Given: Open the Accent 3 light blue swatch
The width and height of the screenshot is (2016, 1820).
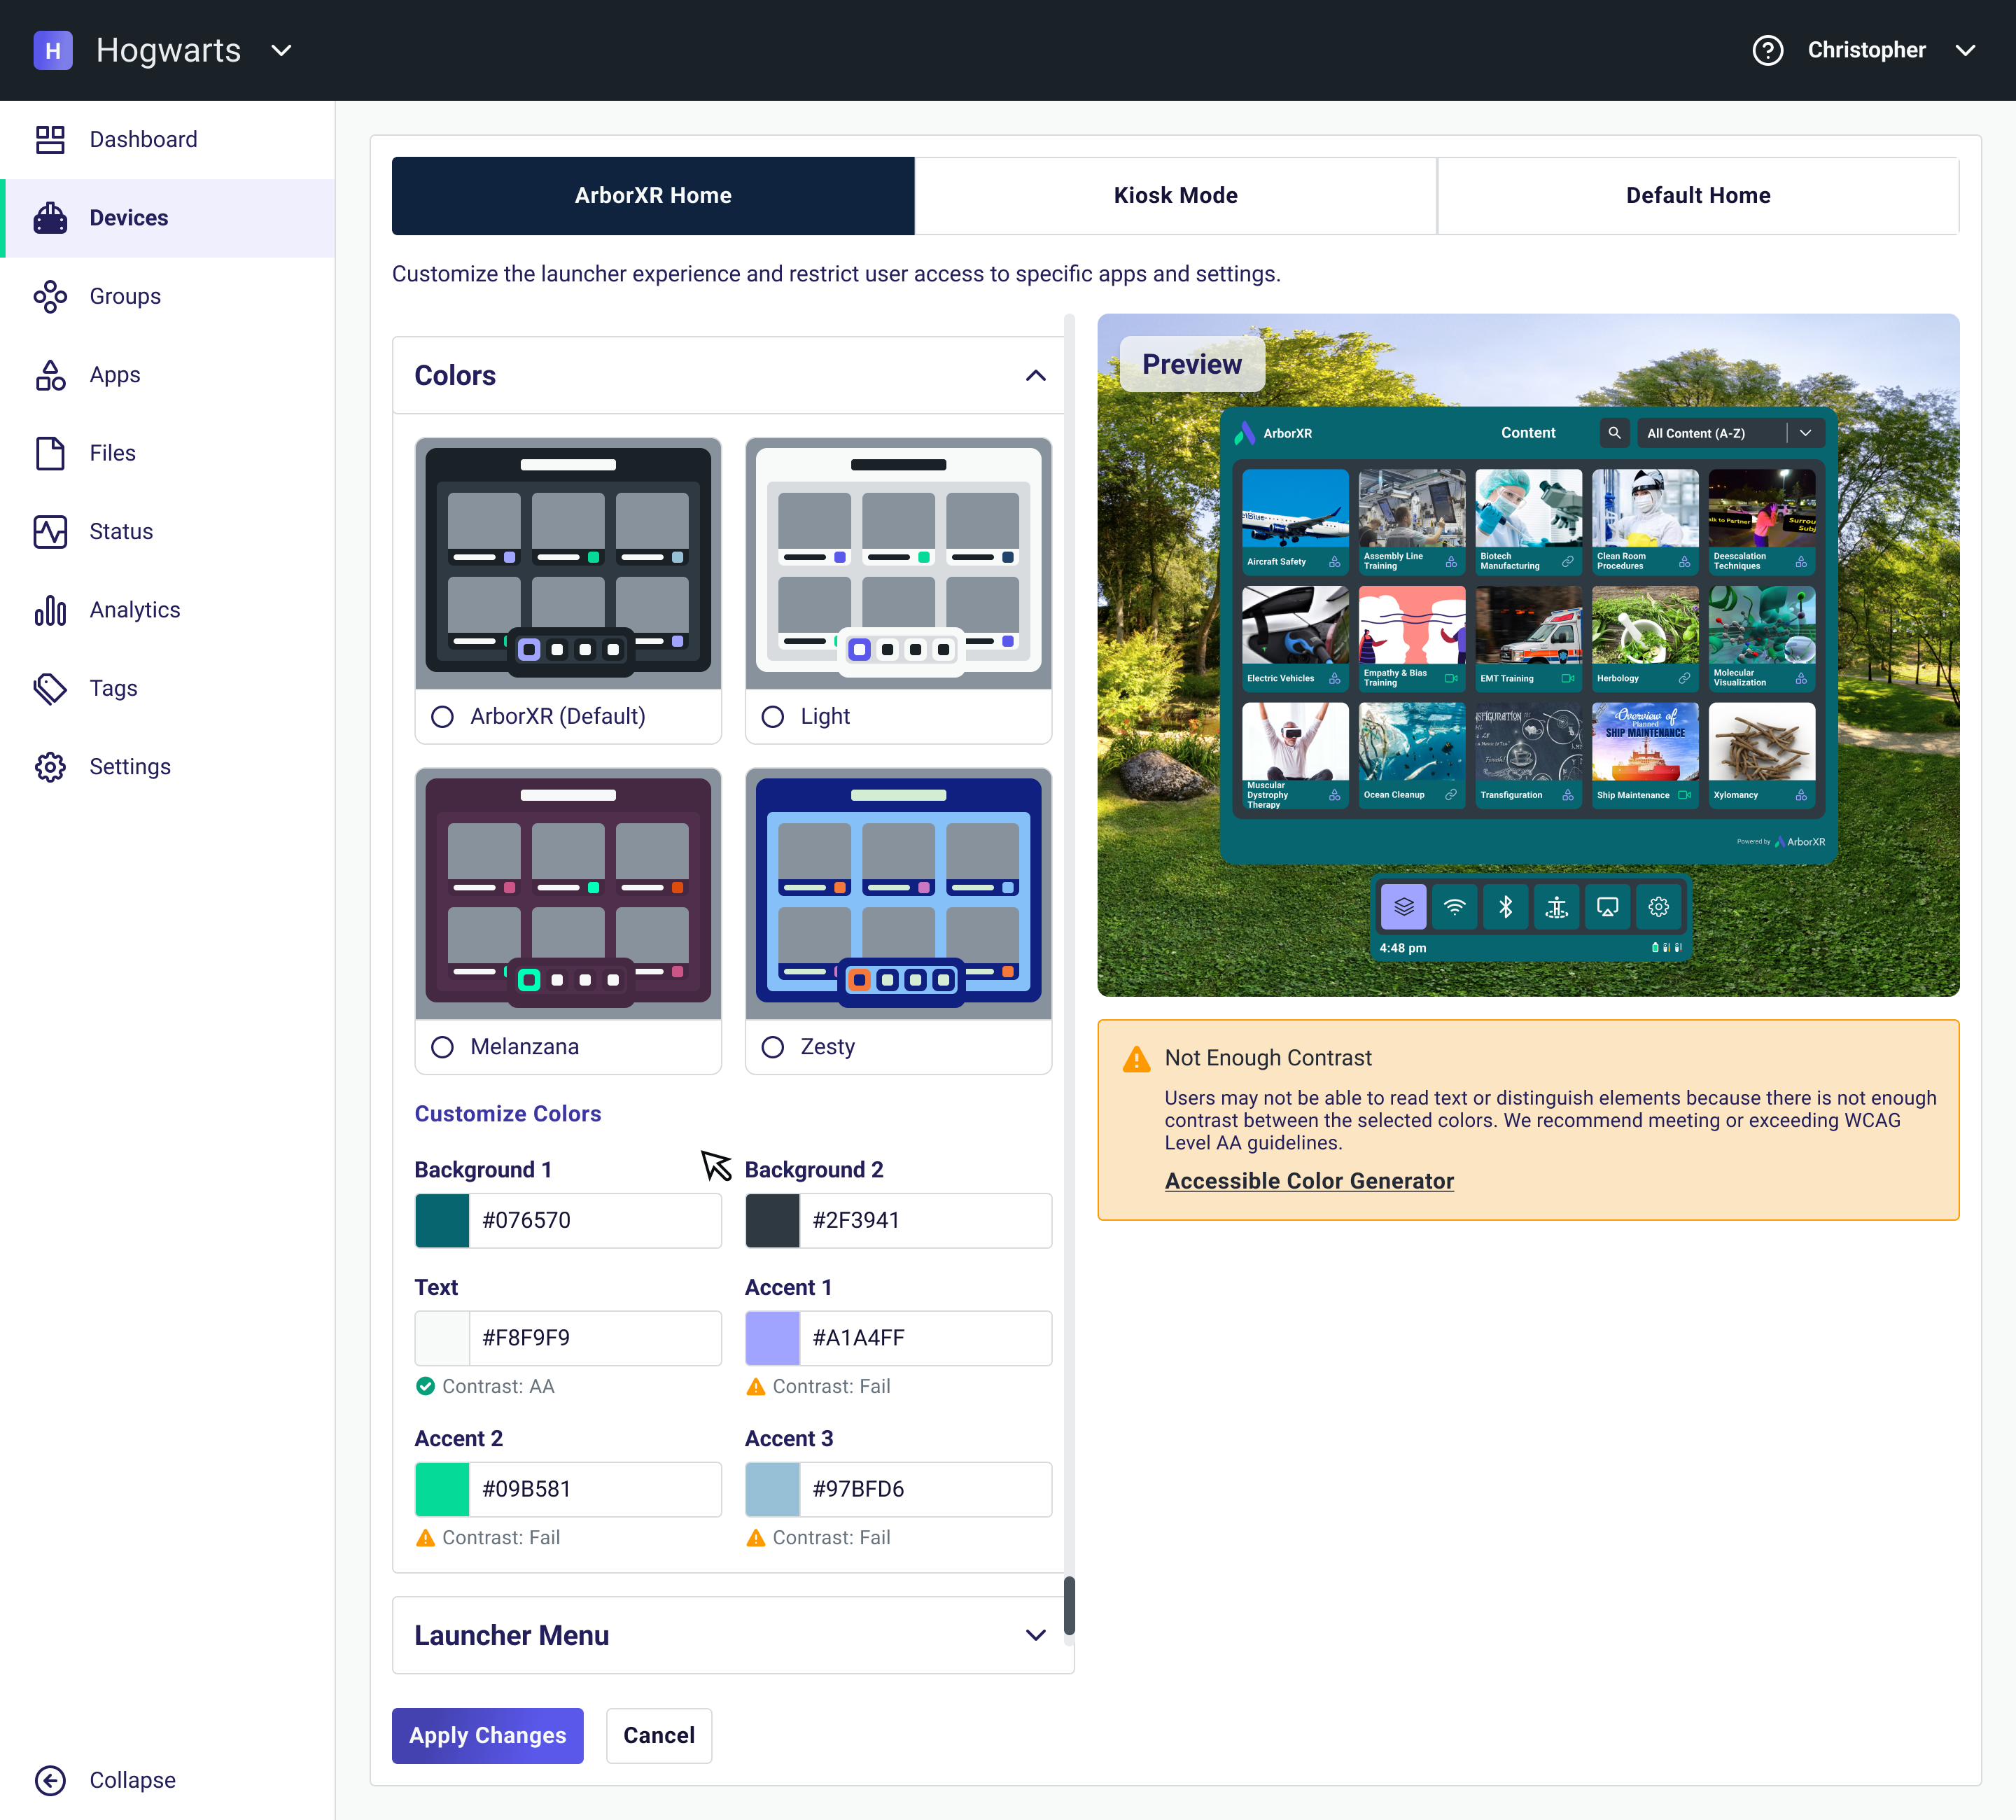Looking at the screenshot, I should coord(772,1489).
